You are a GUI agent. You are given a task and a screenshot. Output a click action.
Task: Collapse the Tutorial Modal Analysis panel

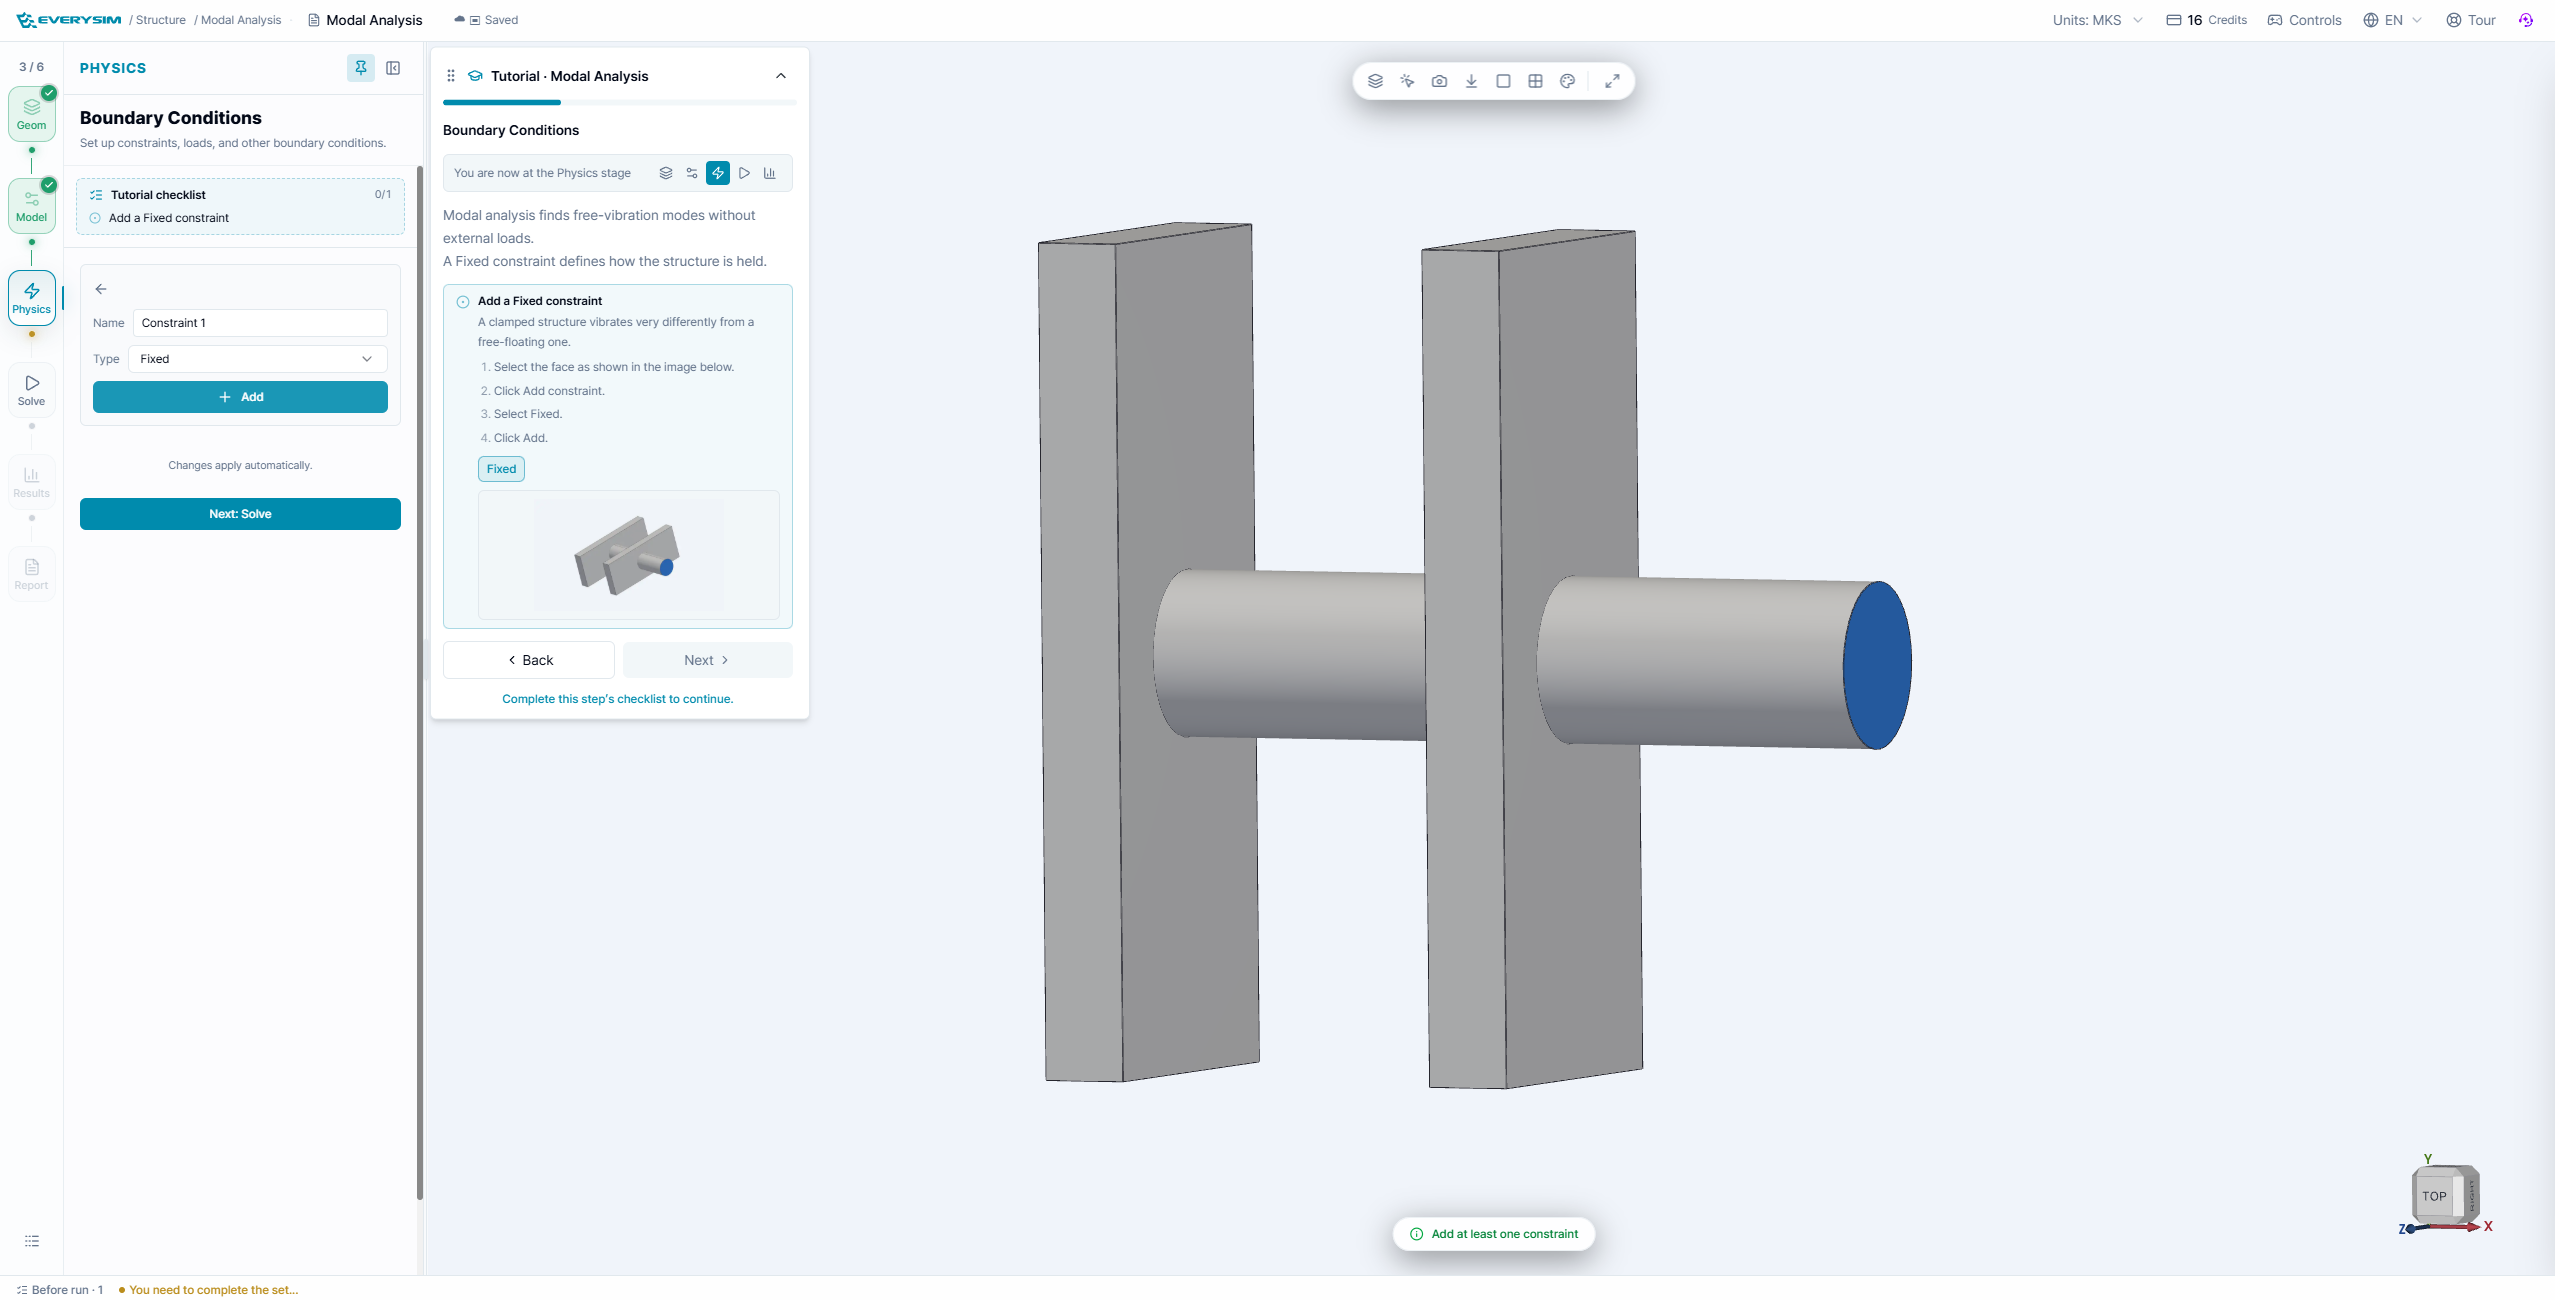point(781,76)
